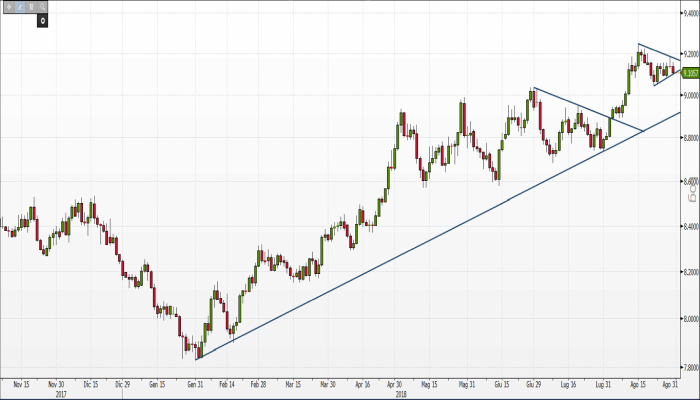Viewport: 700px width, 400px height.
Task: Click the 9.0000 label on the price axis
Action: pyautogui.click(x=690, y=96)
